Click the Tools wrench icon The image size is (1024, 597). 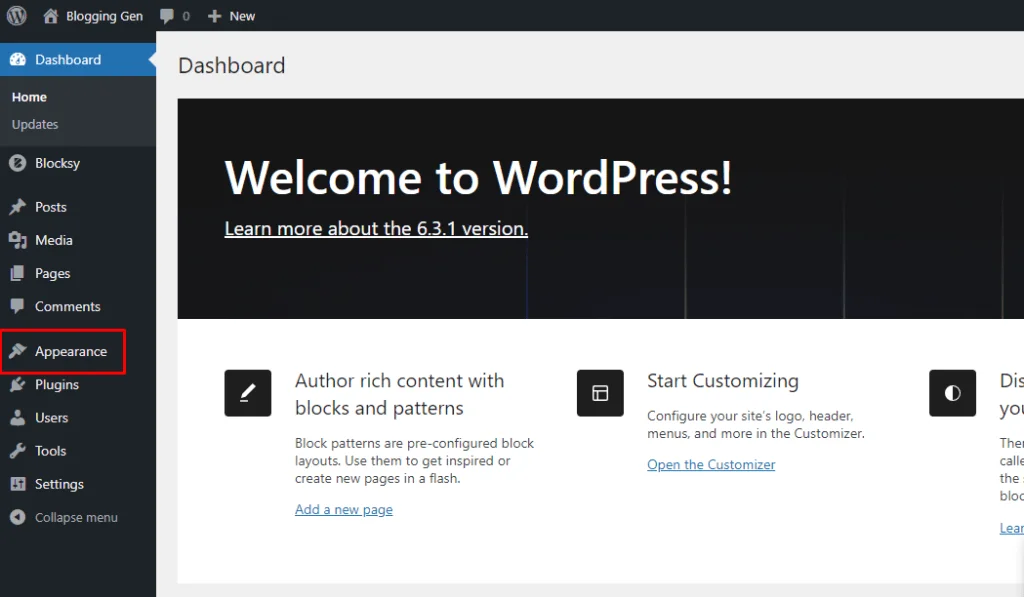point(18,451)
